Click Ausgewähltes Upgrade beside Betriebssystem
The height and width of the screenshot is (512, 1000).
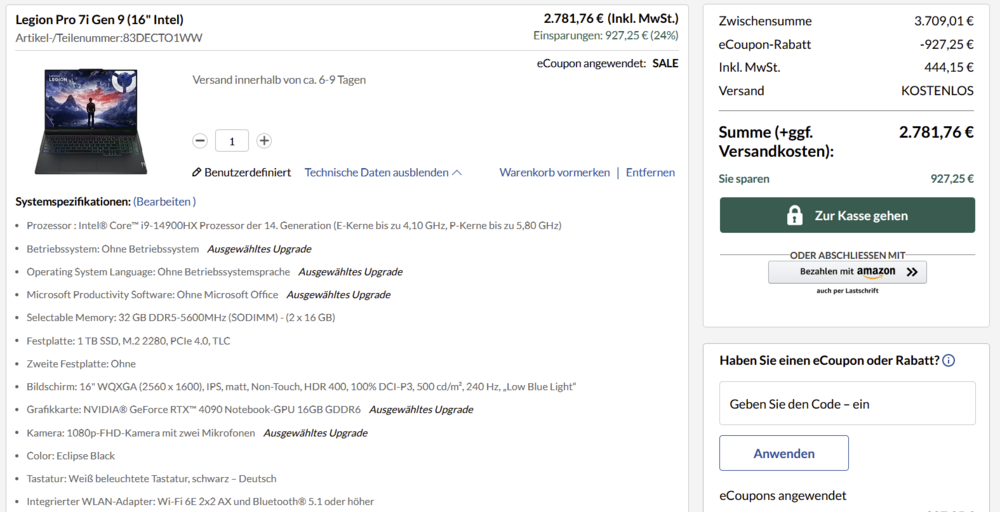point(259,249)
